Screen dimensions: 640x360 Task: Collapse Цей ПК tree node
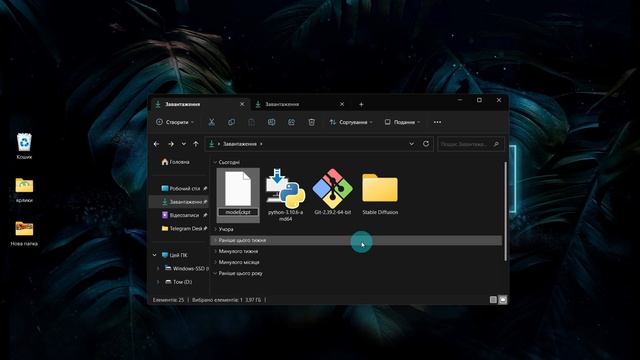tap(155, 255)
